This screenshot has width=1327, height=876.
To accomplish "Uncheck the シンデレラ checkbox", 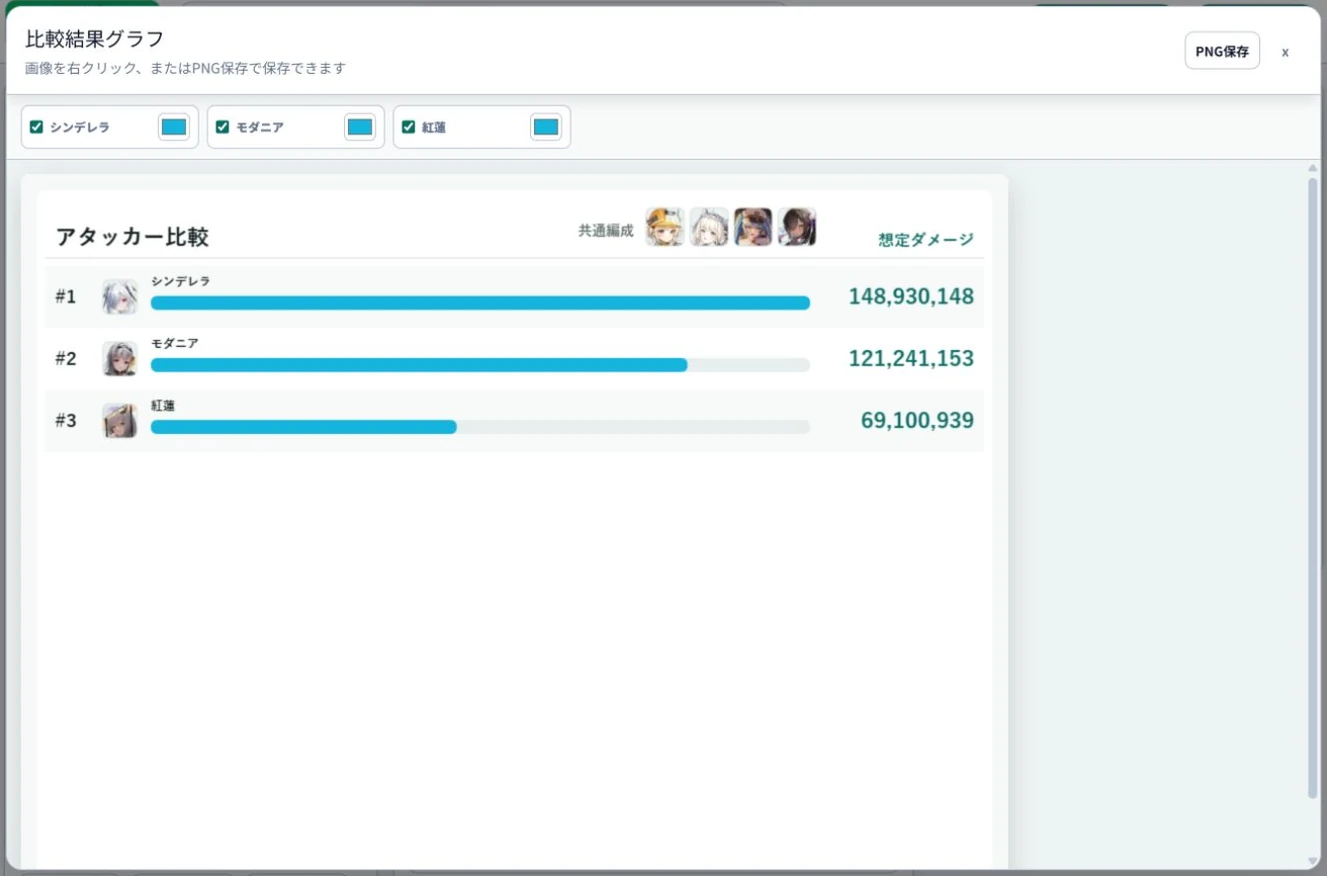I will point(37,127).
